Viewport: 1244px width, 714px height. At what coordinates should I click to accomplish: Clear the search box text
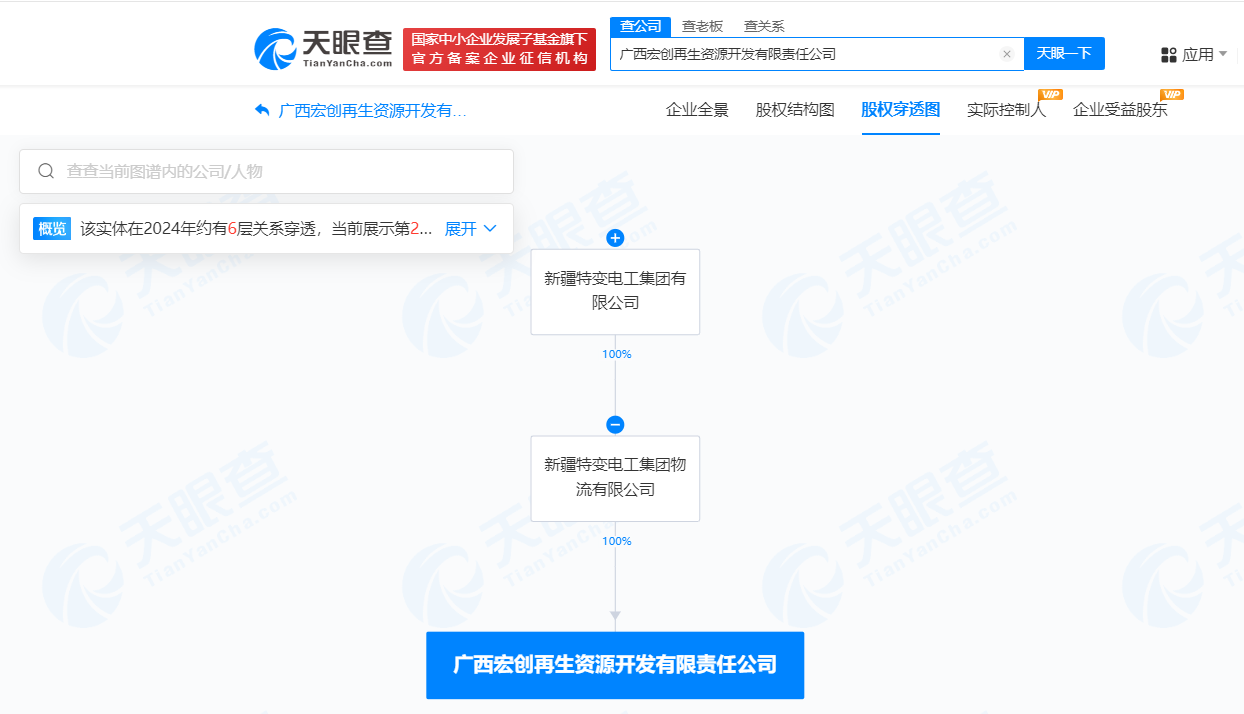1007,54
